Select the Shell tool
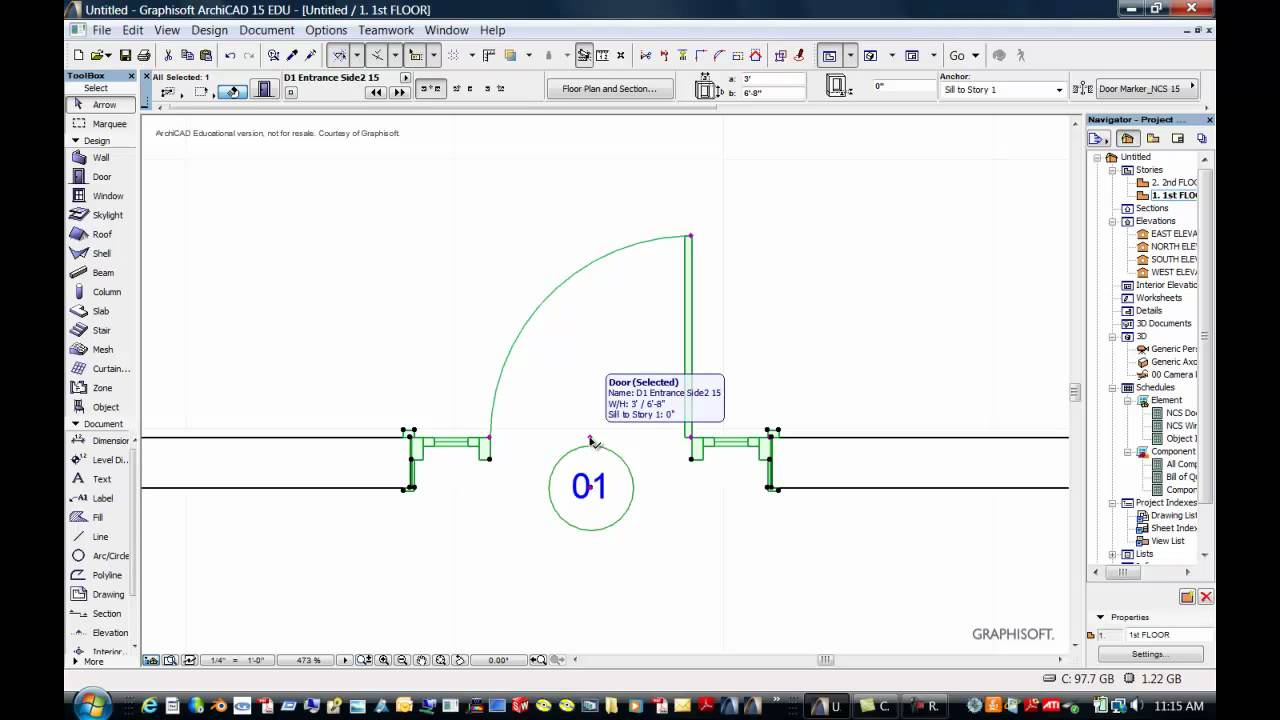 101,254
